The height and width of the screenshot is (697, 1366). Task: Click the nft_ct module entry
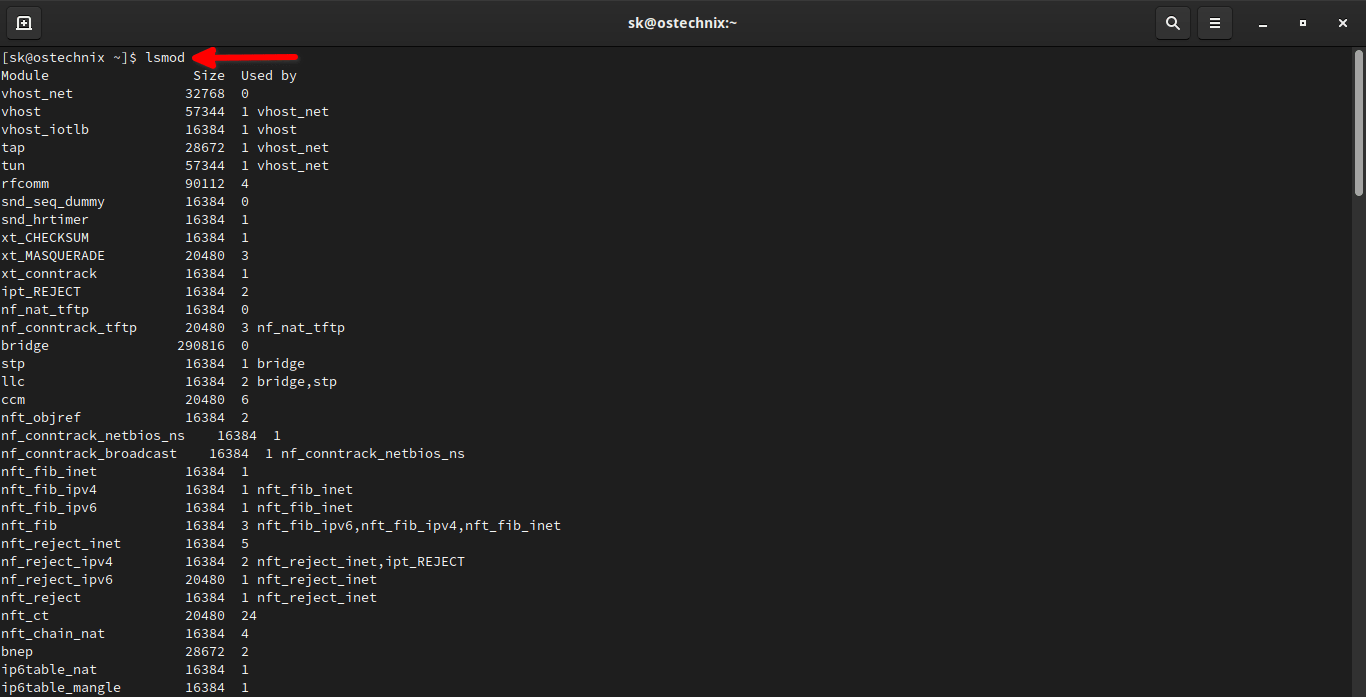25,615
